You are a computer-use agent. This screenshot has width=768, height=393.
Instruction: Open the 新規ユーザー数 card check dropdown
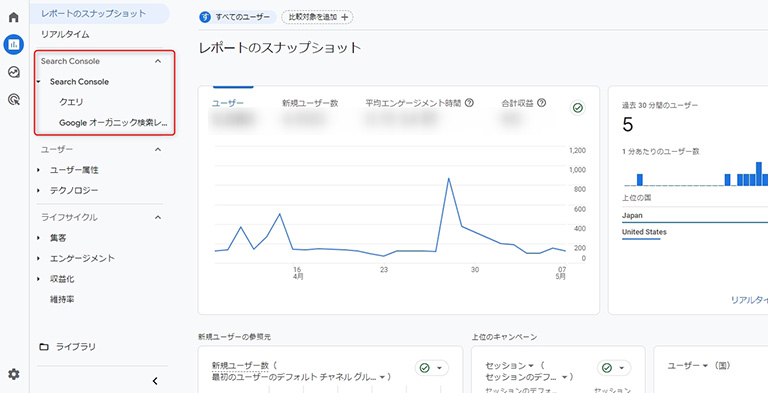[432, 368]
